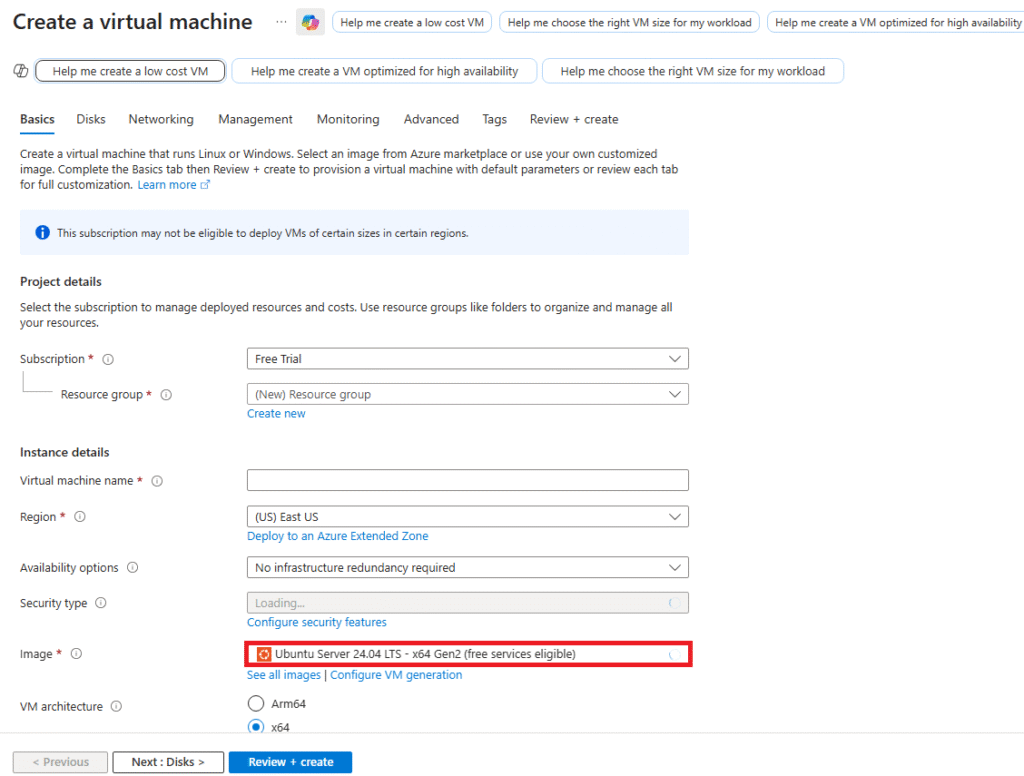Click the Copilot icon in the header

310,22
